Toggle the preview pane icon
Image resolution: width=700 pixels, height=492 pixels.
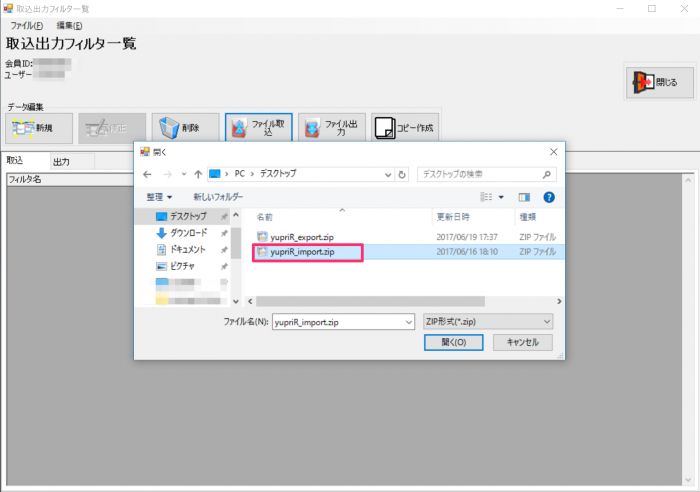523,197
